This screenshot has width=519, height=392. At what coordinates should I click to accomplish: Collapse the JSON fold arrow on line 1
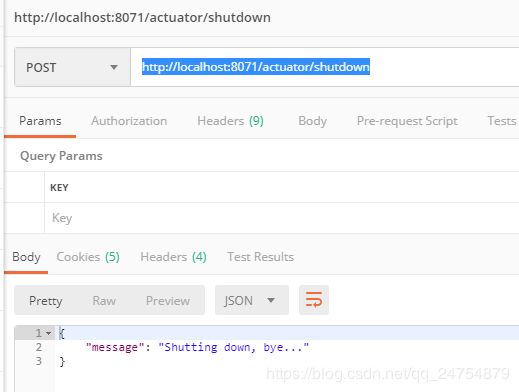pos(49,333)
